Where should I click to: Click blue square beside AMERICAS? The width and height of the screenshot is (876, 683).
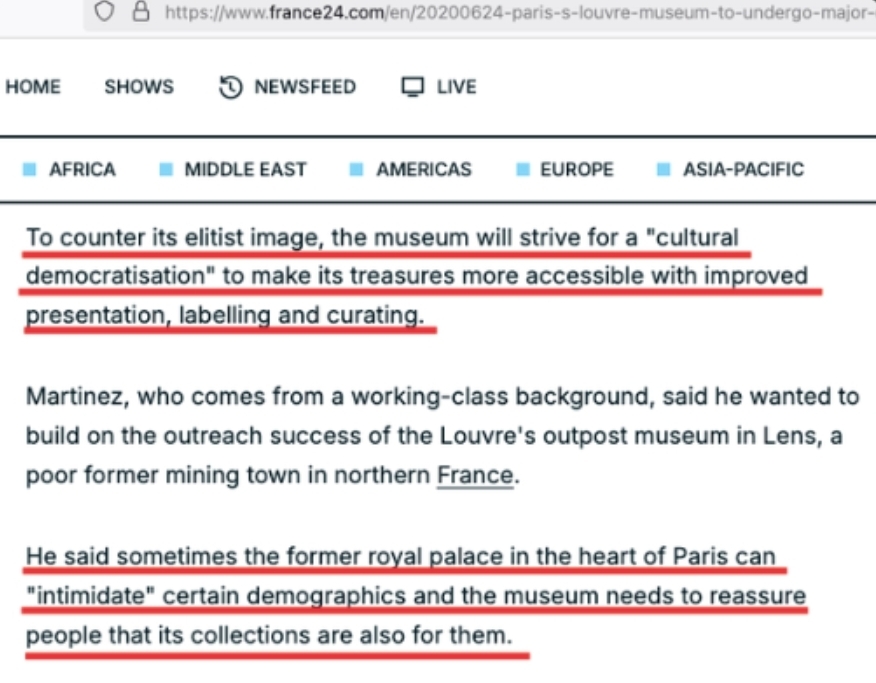pyautogui.click(x=356, y=169)
